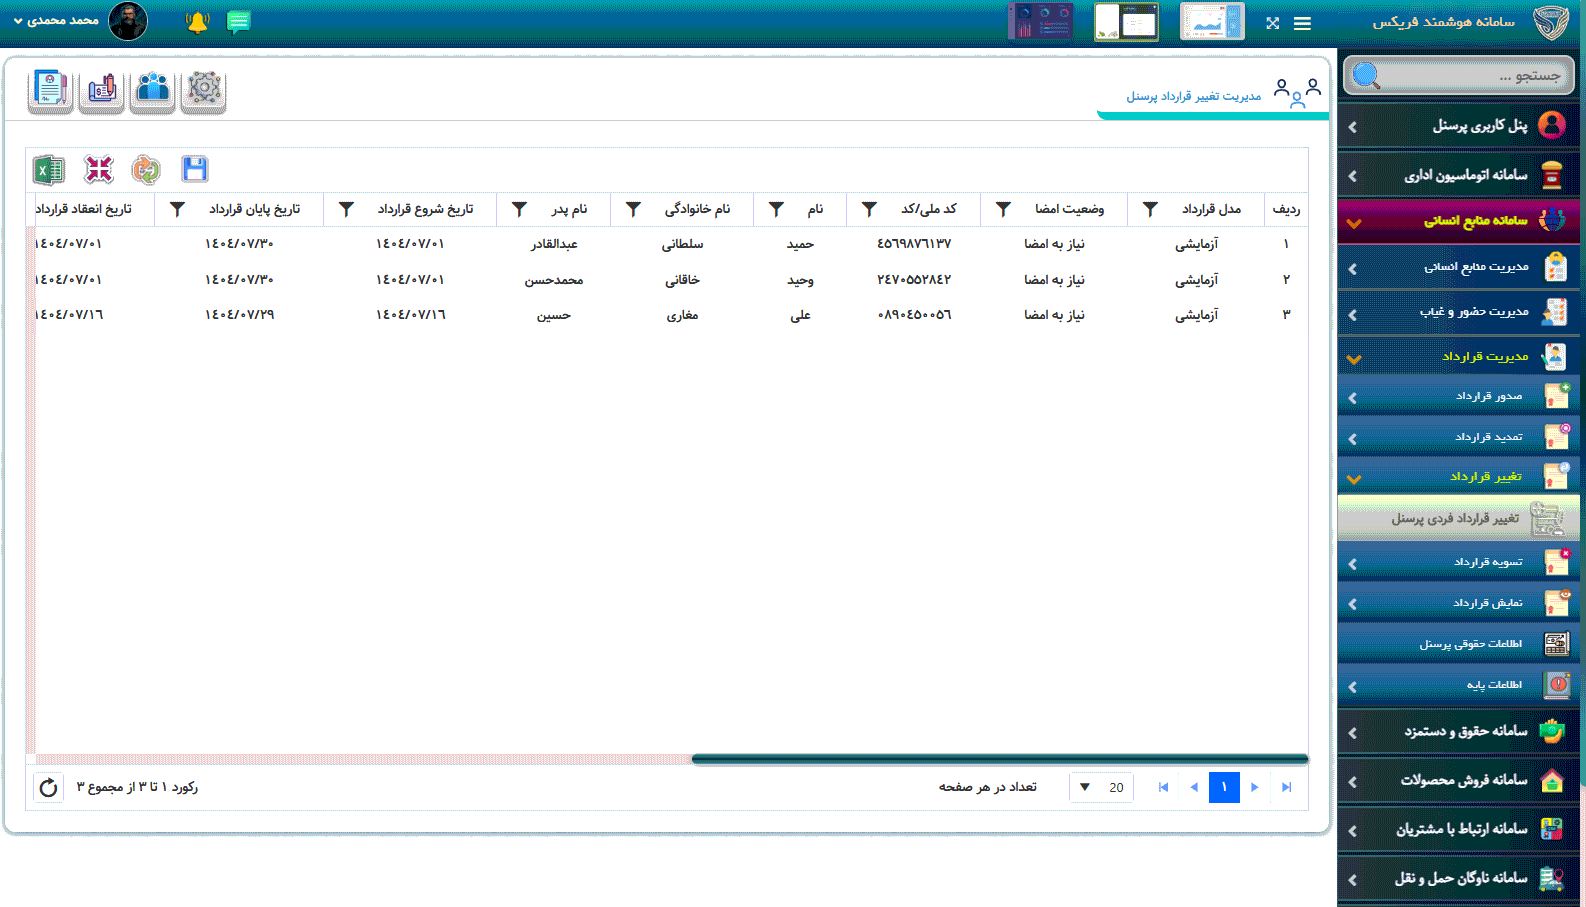Toggle fullscreen expand icon in top bar
This screenshot has height=907, width=1586.
click(1272, 23)
